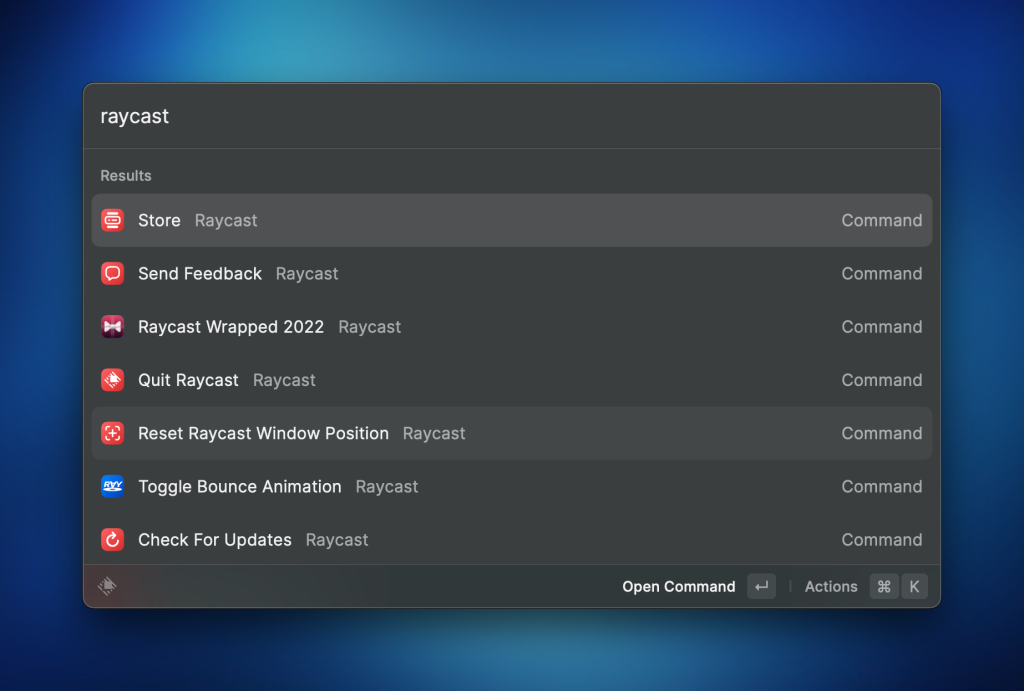This screenshot has width=1024, height=691.
Task: Click the Check For Updates refresh icon
Action: tap(112, 540)
